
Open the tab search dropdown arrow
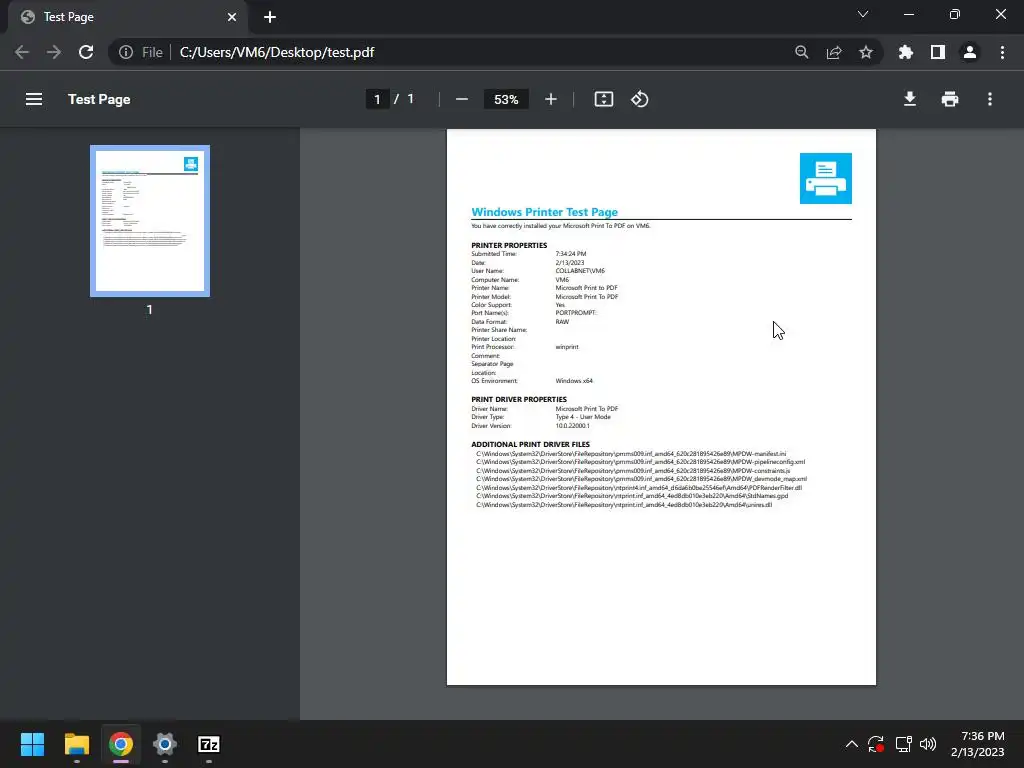[x=863, y=14]
